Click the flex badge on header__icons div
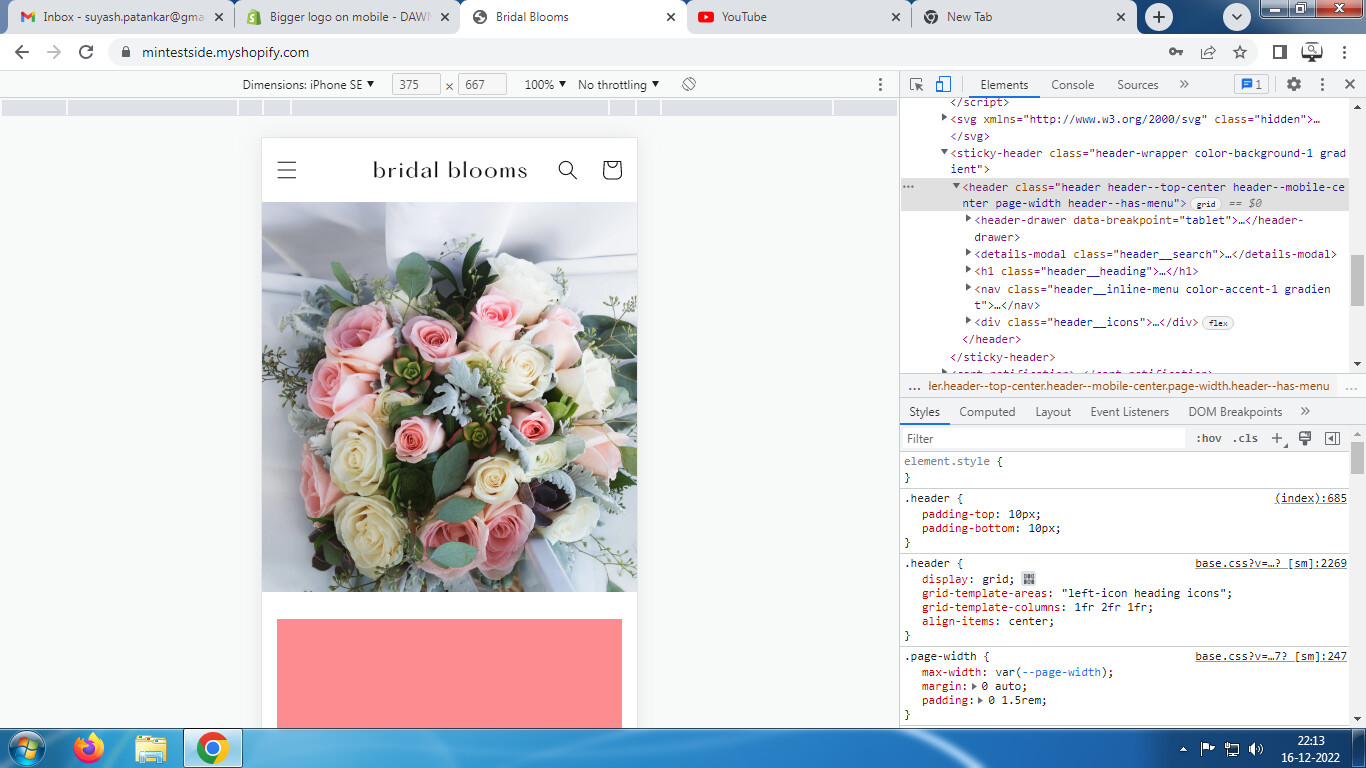Screen dimensions: 1366x768 click(x=1218, y=323)
